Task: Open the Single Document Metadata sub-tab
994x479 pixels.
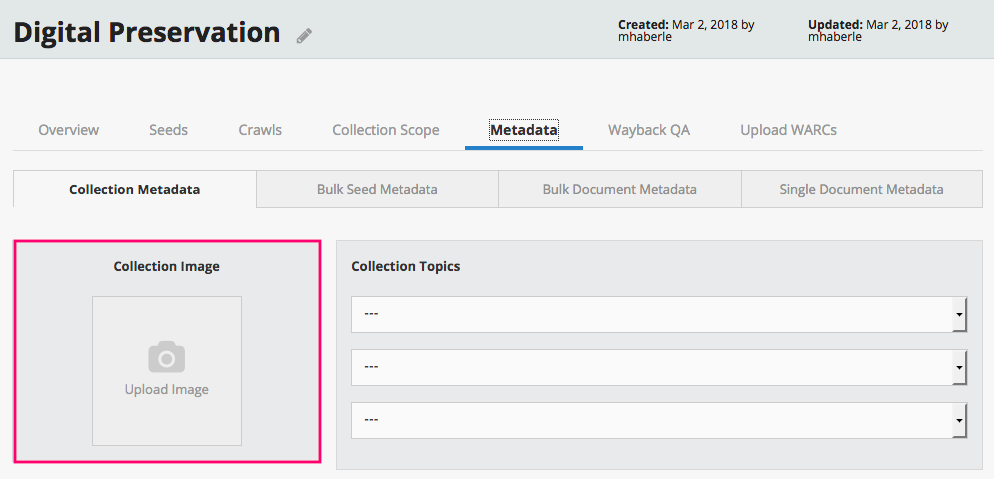Action: (861, 189)
